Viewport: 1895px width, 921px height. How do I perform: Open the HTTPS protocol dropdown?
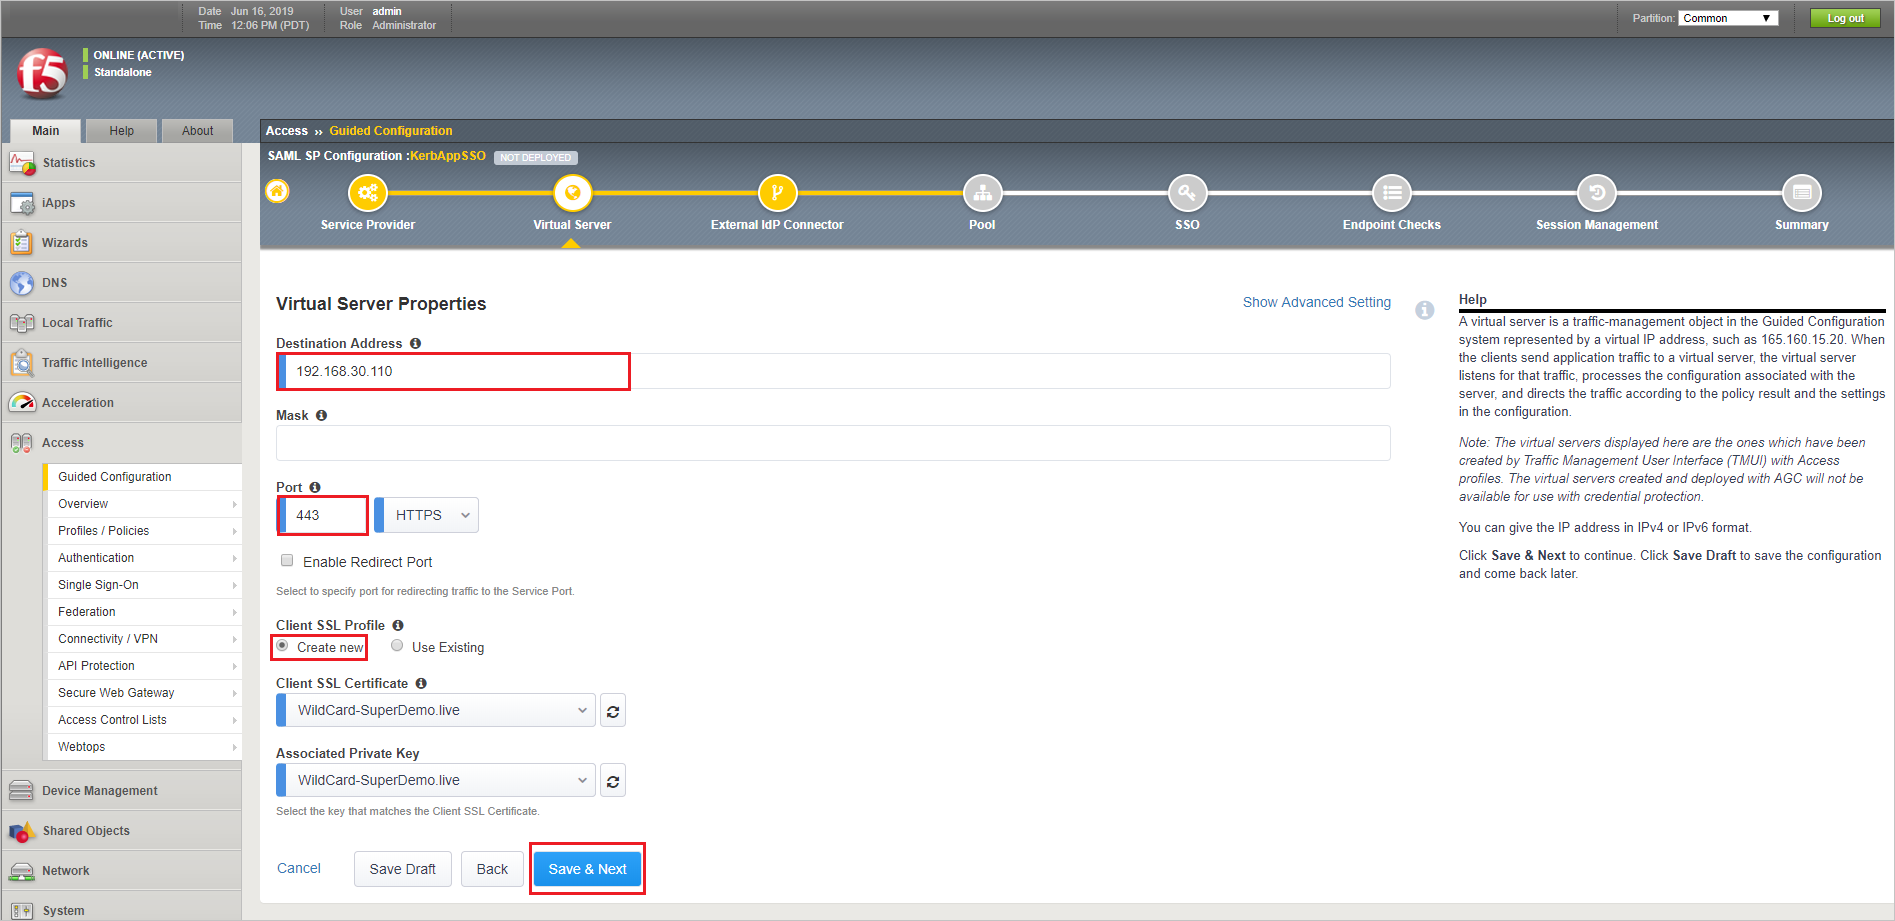tap(427, 515)
